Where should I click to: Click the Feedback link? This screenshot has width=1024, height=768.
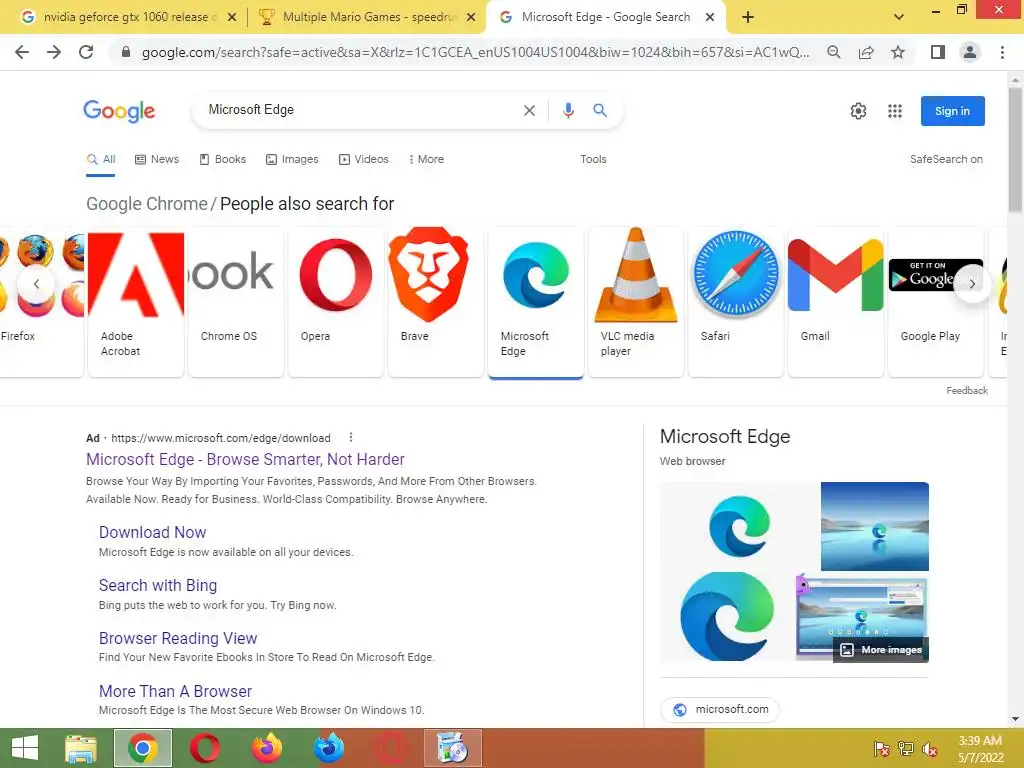click(967, 391)
